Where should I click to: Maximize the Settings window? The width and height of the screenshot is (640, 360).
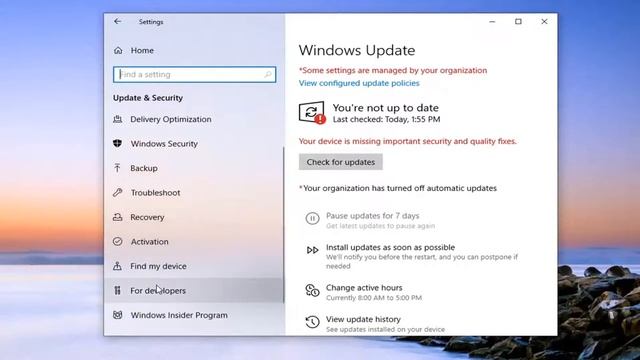click(x=518, y=22)
